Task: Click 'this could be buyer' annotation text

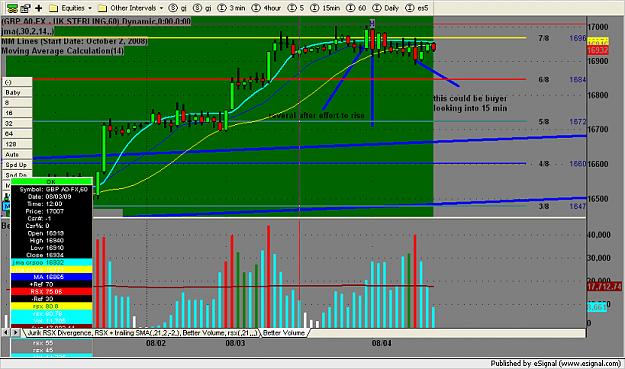Action: point(470,98)
